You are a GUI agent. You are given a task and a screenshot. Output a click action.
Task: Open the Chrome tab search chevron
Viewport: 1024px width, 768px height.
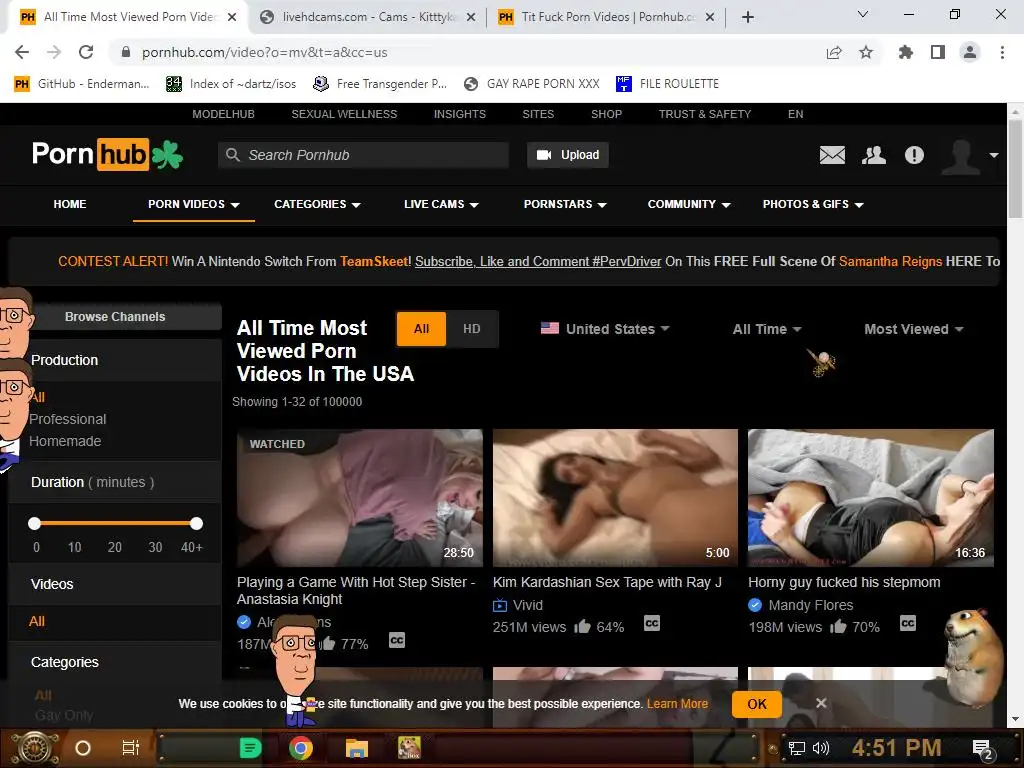click(863, 14)
